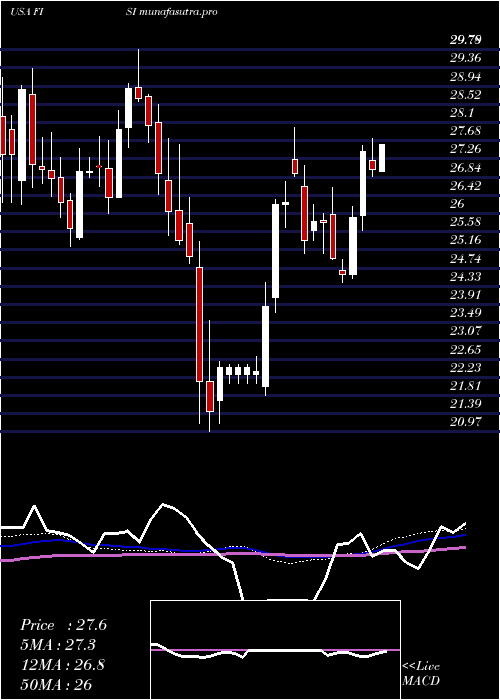Click the '5MA : 27.3' readout

58,645
